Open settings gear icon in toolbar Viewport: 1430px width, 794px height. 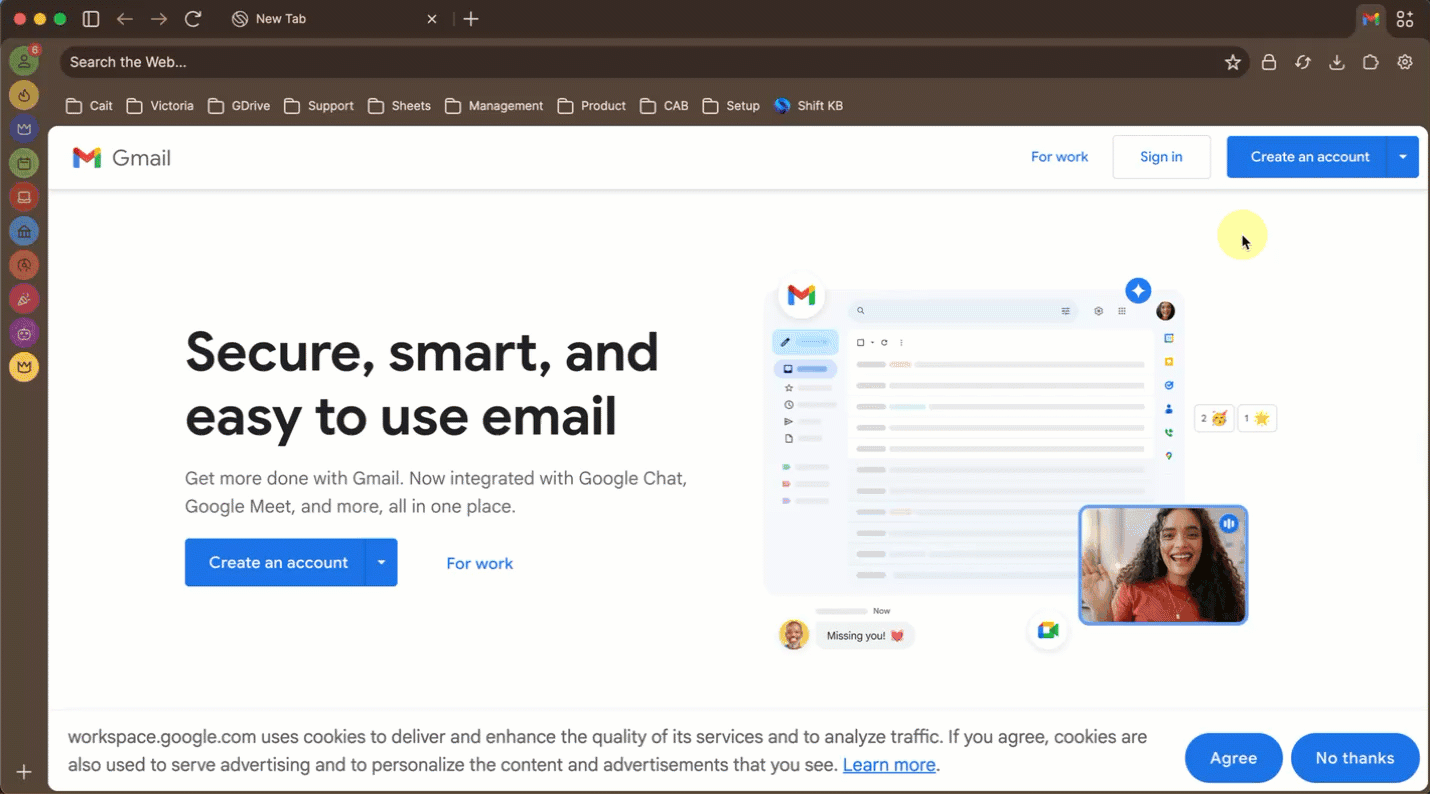1405,62
